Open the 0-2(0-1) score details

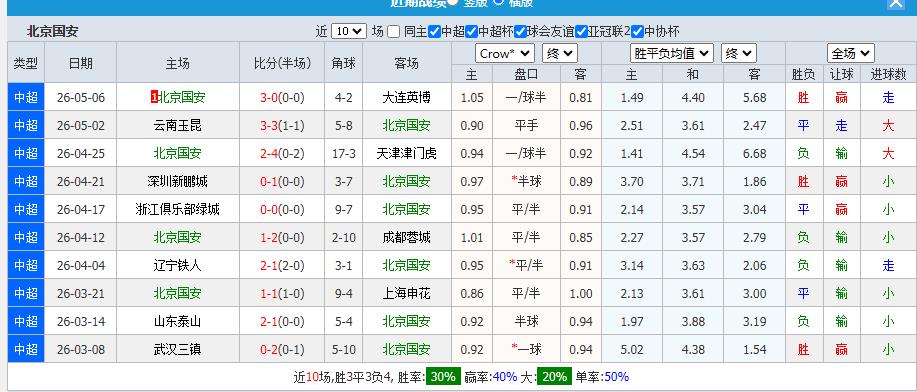click(x=282, y=350)
